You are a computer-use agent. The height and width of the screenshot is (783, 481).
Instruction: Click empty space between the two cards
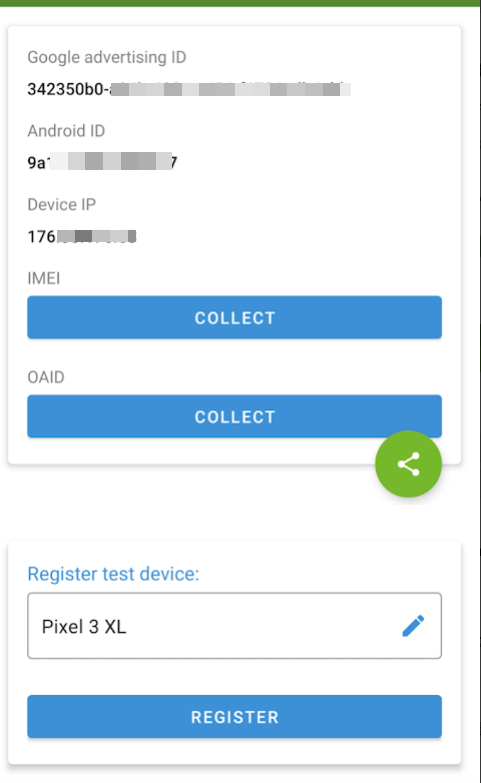[200, 503]
